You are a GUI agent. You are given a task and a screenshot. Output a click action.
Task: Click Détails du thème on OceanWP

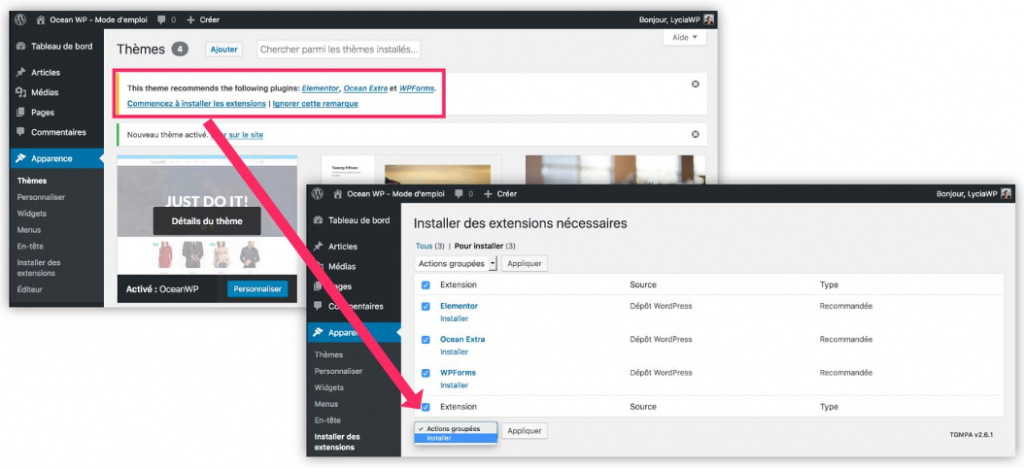click(207, 221)
